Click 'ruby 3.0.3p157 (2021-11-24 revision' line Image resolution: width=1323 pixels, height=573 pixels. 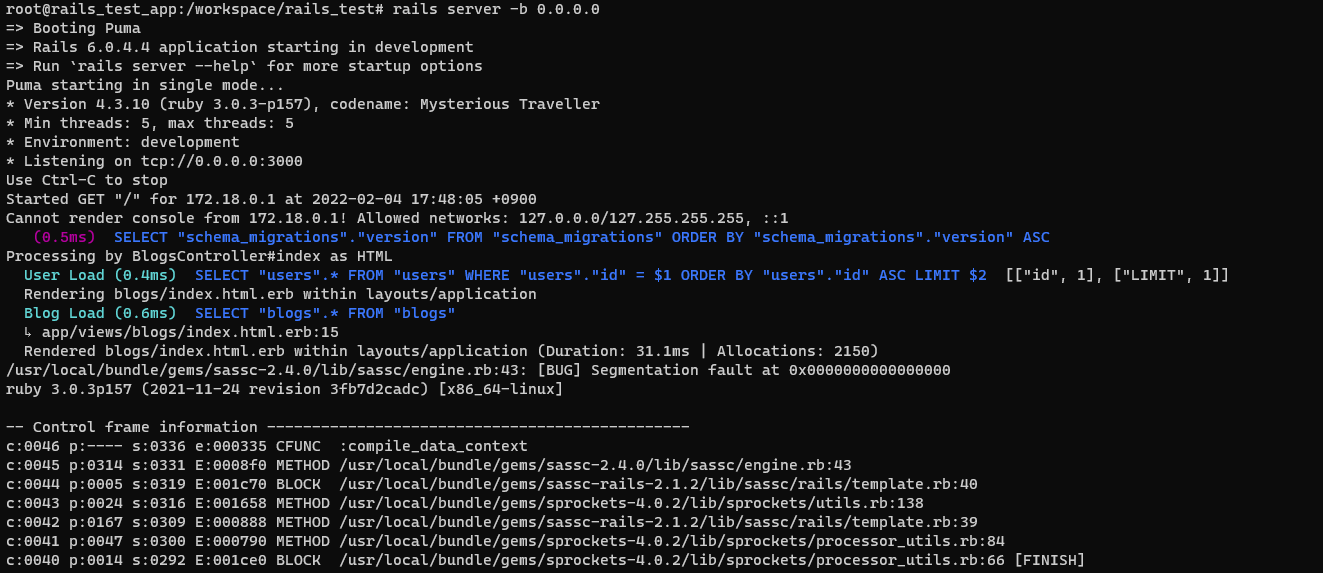click(x=284, y=389)
